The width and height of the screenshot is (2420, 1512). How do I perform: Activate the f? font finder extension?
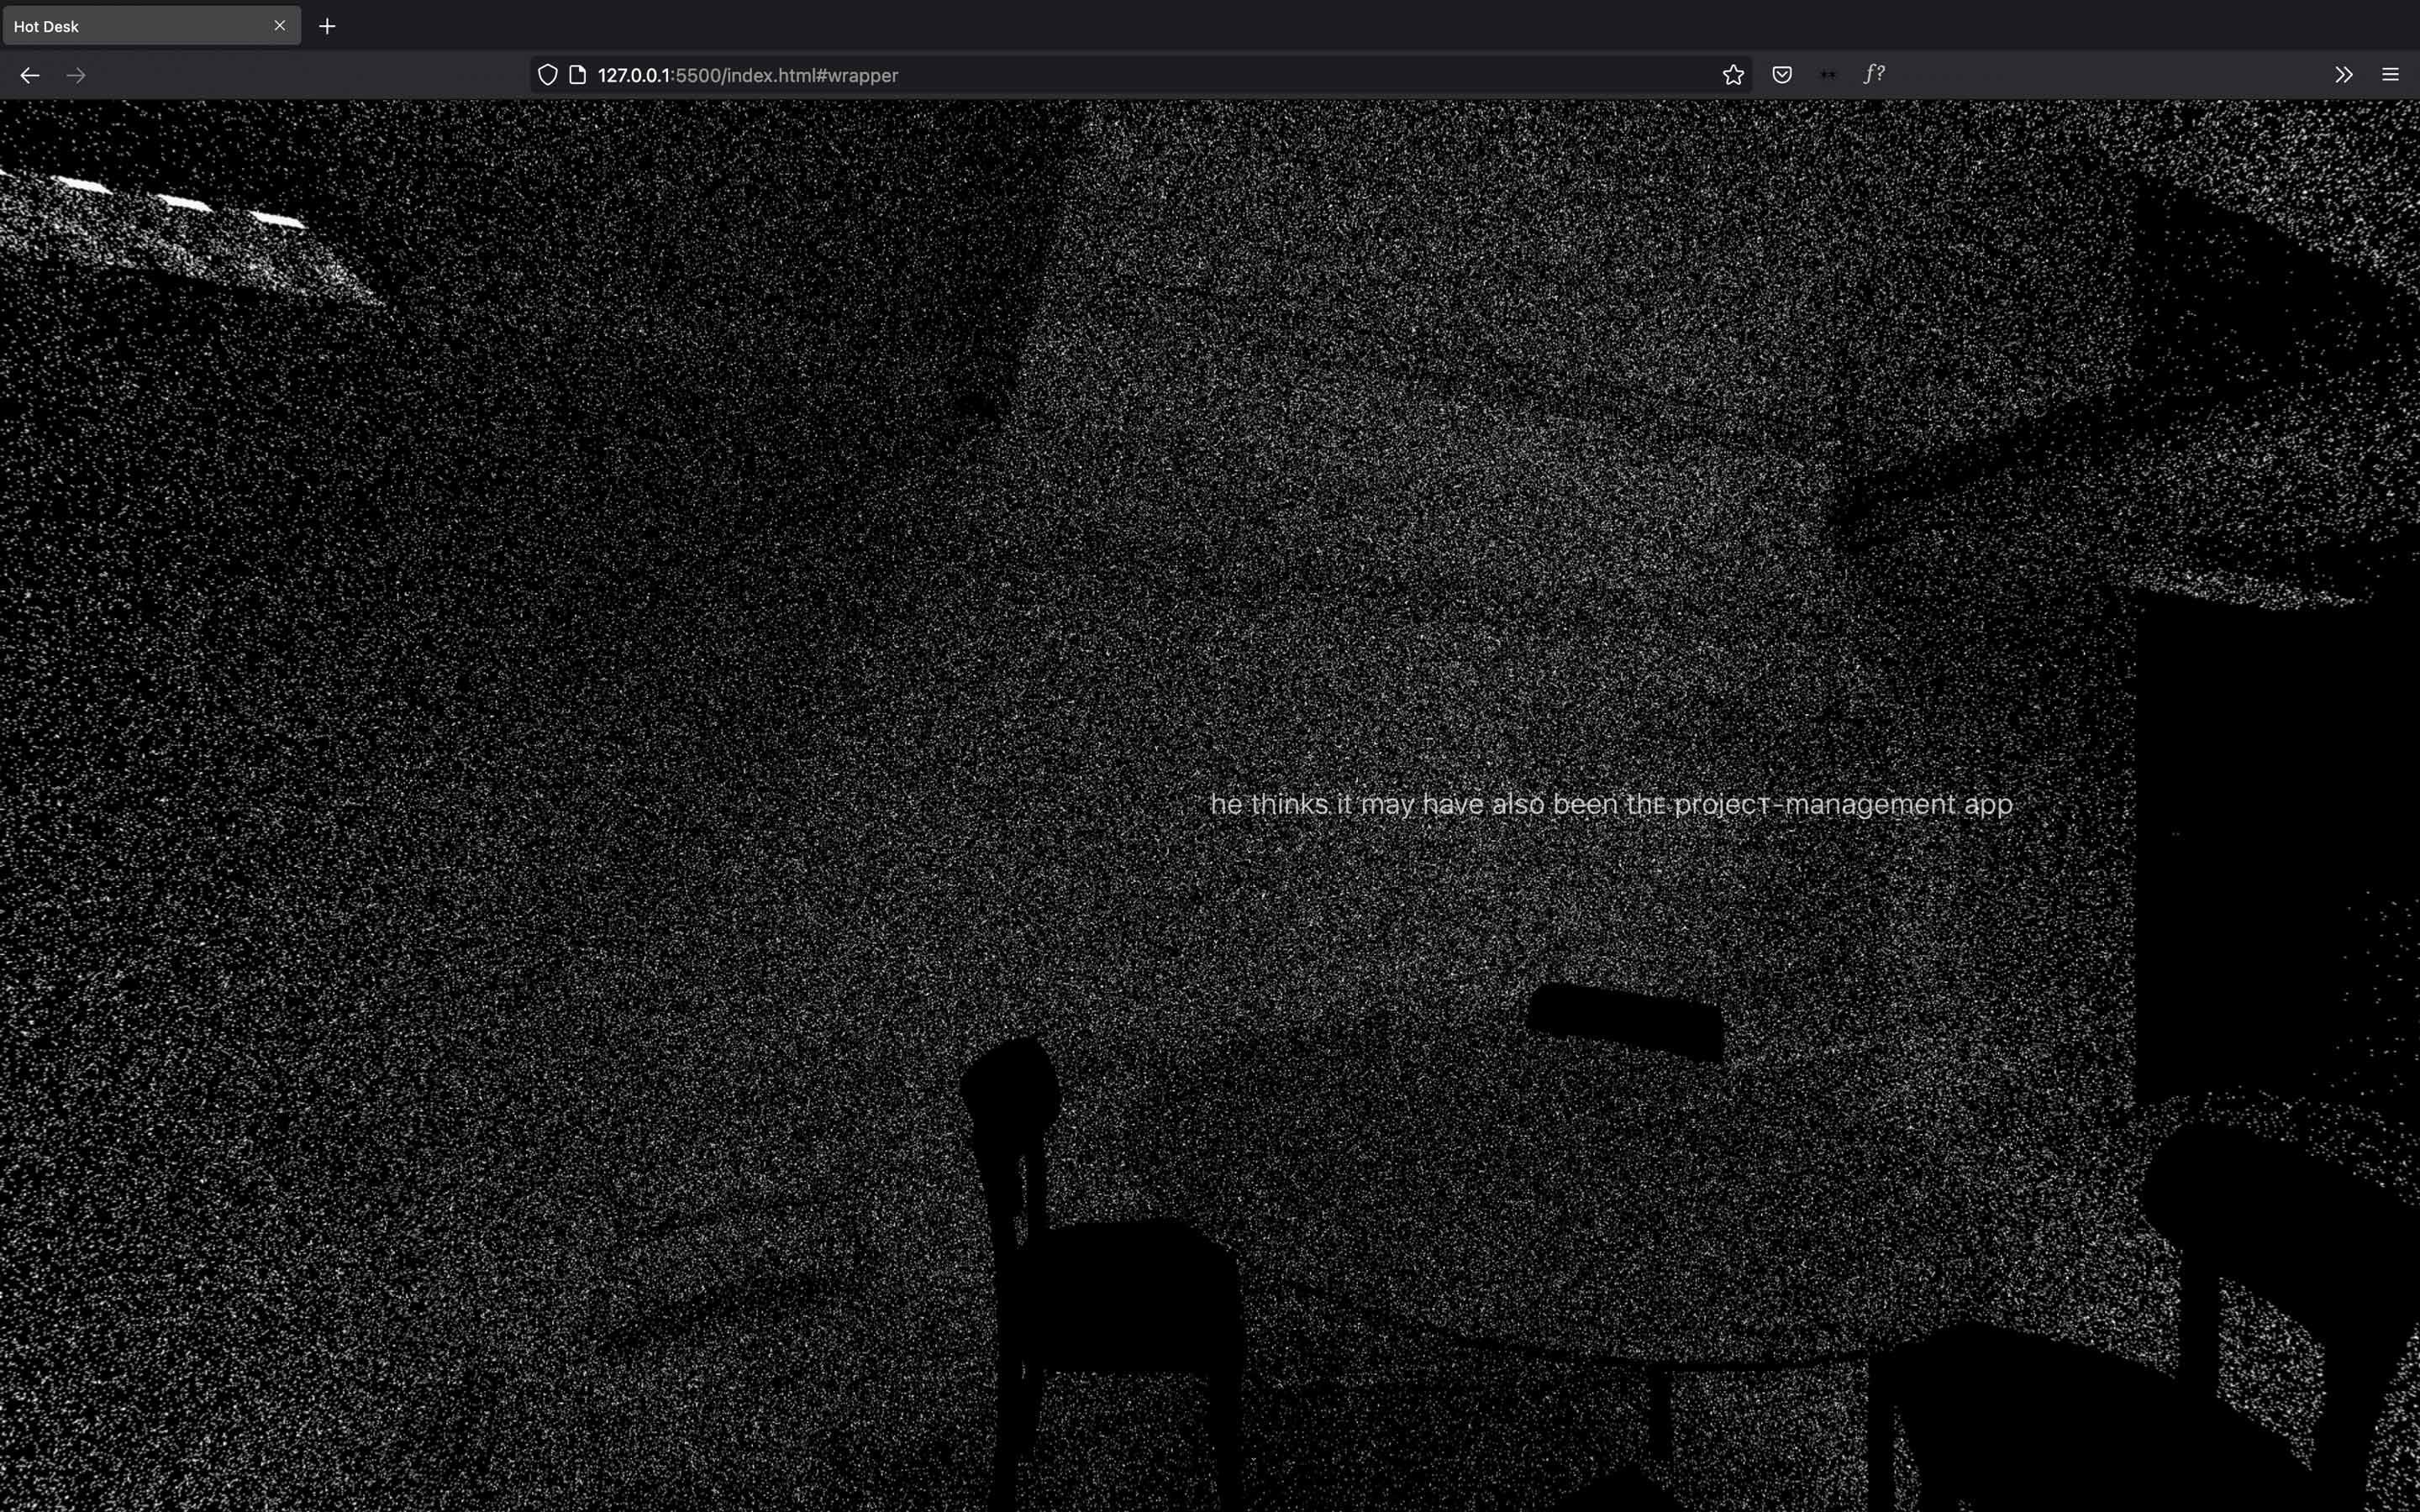click(1874, 74)
